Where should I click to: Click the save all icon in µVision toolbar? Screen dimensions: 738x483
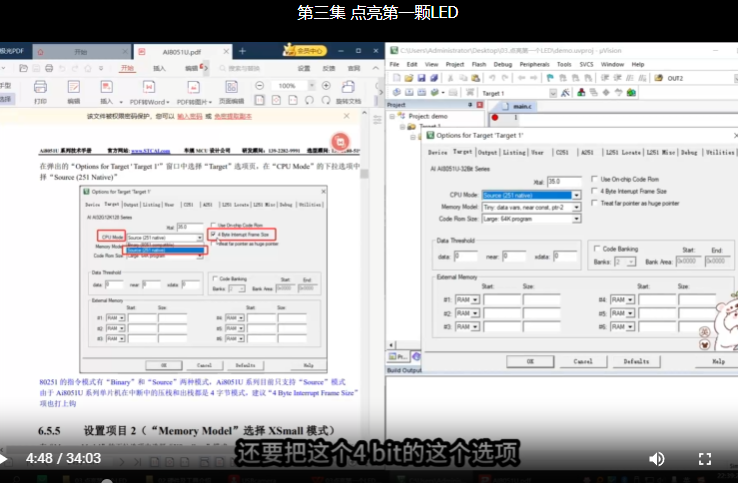click(433, 78)
